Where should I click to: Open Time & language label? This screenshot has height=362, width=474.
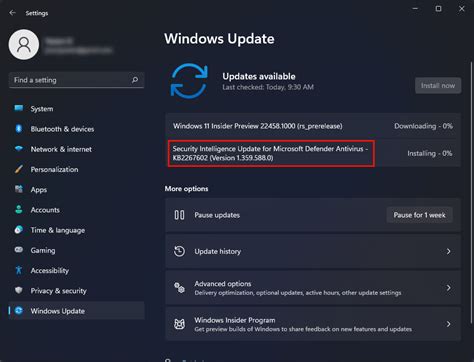click(x=58, y=230)
